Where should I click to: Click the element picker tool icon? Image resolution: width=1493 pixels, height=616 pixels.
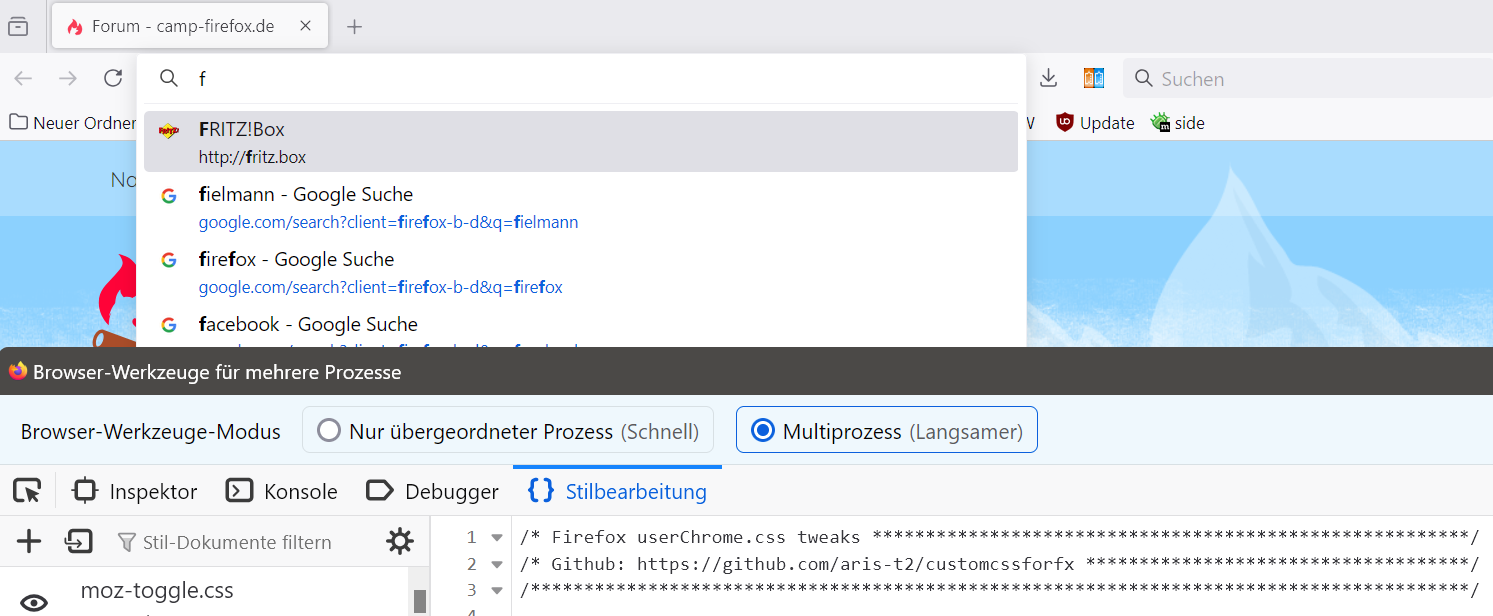[27, 491]
